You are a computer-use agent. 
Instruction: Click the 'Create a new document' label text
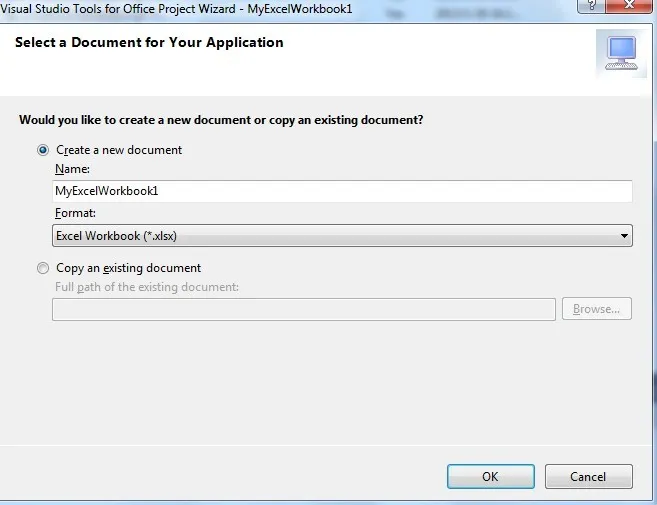[x=119, y=150]
